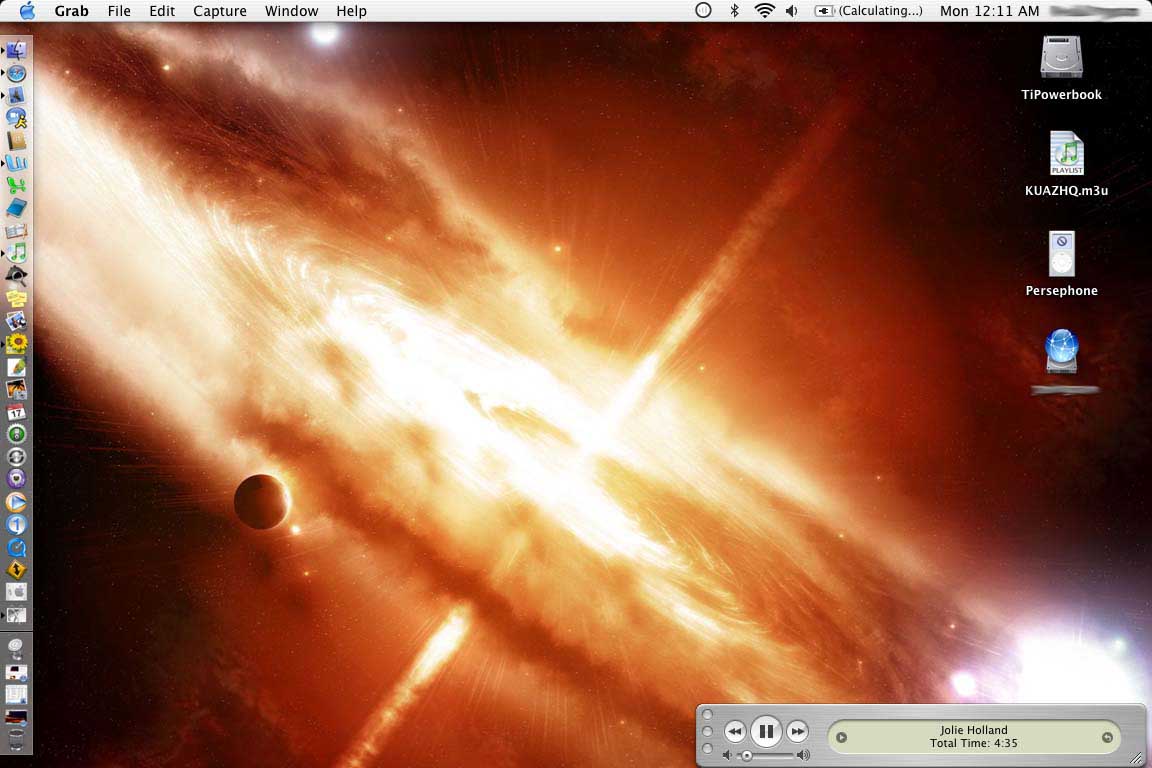Pause playback in iTunes mini player
Screen dimensions: 1152x768
766,731
